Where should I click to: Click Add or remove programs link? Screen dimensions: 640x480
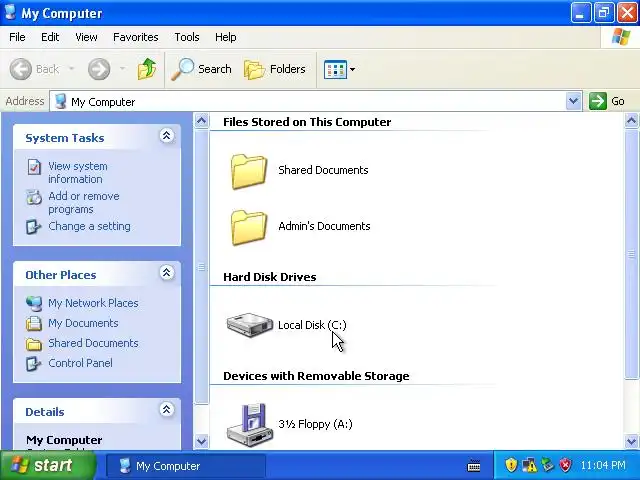[84, 202]
